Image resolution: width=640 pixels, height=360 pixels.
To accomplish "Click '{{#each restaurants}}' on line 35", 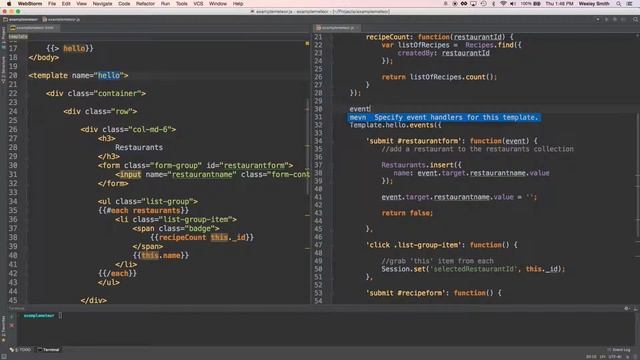I will click(143, 211).
